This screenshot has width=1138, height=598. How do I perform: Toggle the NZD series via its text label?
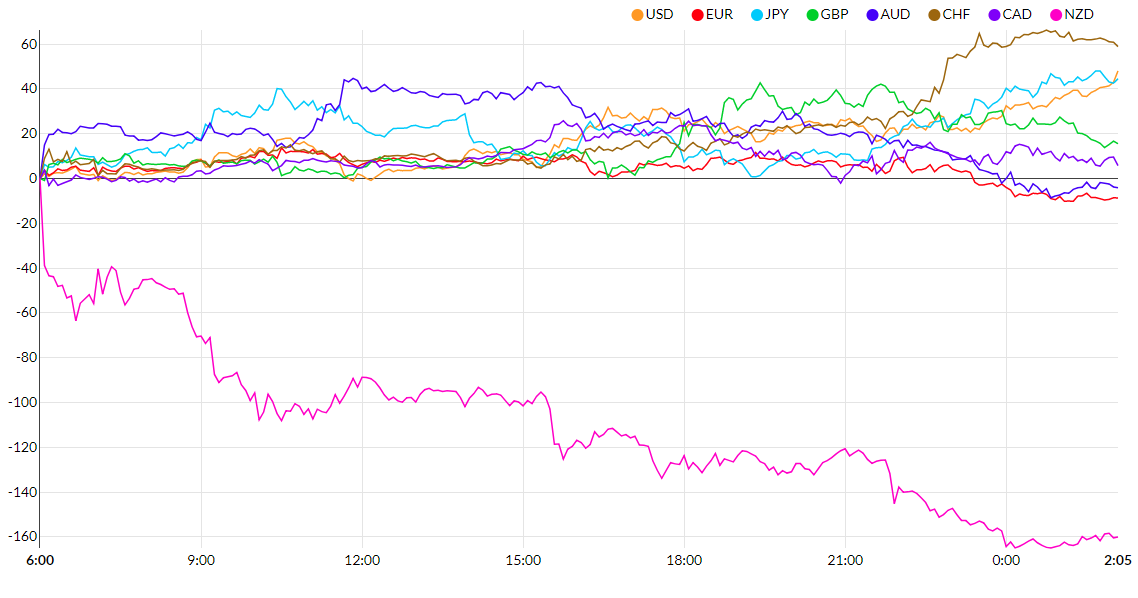[x=1078, y=15]
